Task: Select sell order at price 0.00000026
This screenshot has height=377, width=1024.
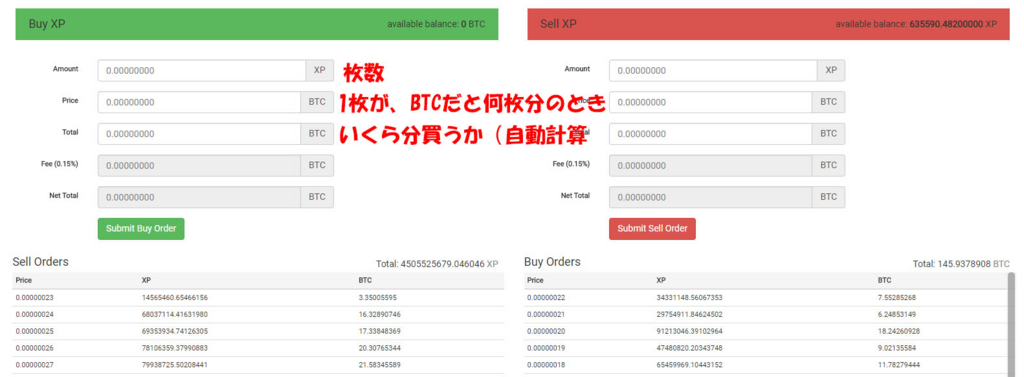Action: (258, 348)
